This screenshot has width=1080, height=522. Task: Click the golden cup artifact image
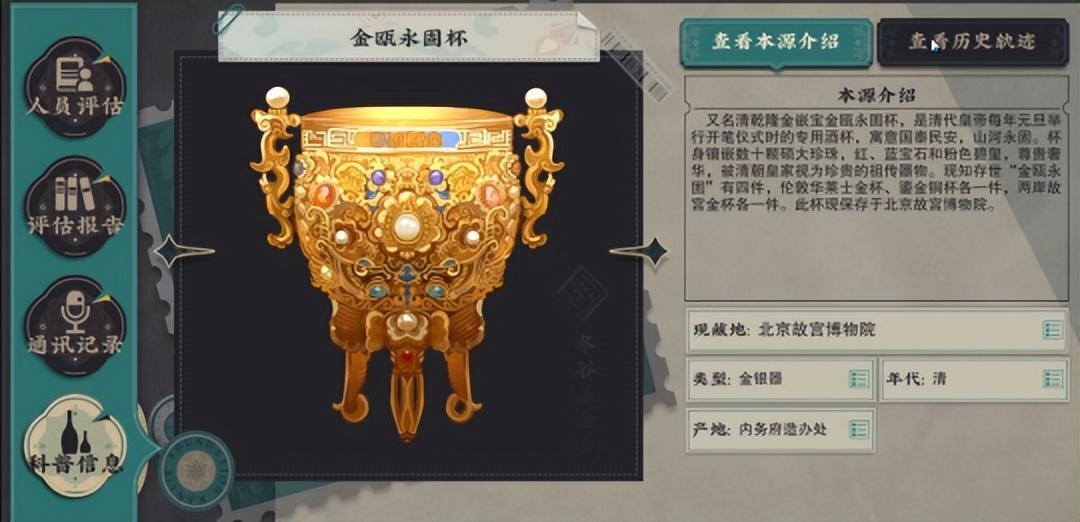point(407,263)
